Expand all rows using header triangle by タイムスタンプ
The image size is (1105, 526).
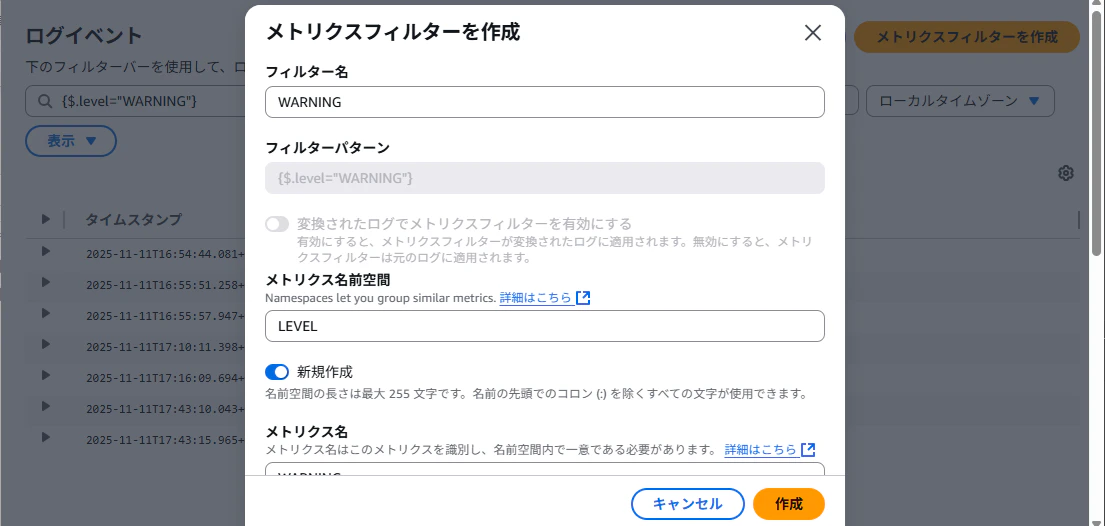[46, 219]
